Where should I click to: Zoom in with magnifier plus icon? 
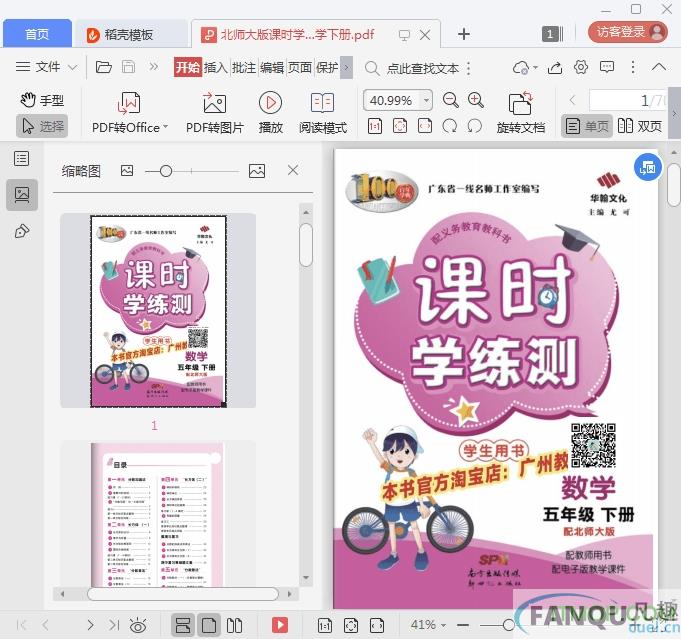tap(476, 100)
